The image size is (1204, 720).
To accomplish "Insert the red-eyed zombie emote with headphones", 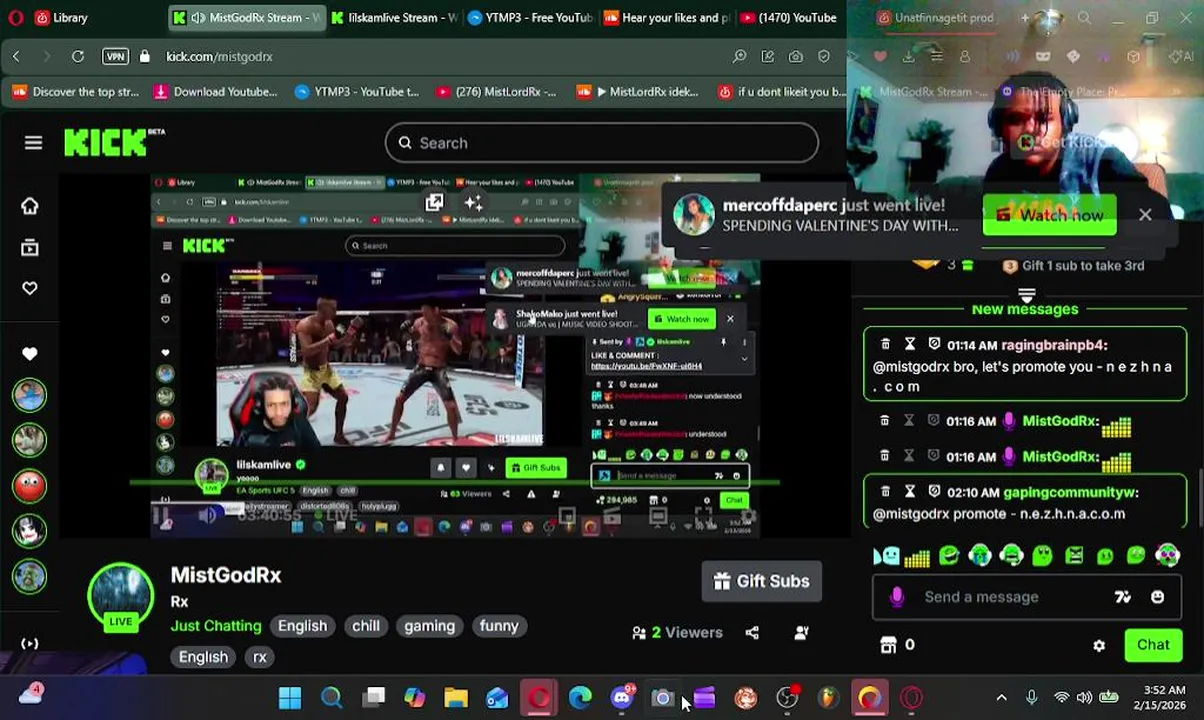I will [x=1167, y=556].
